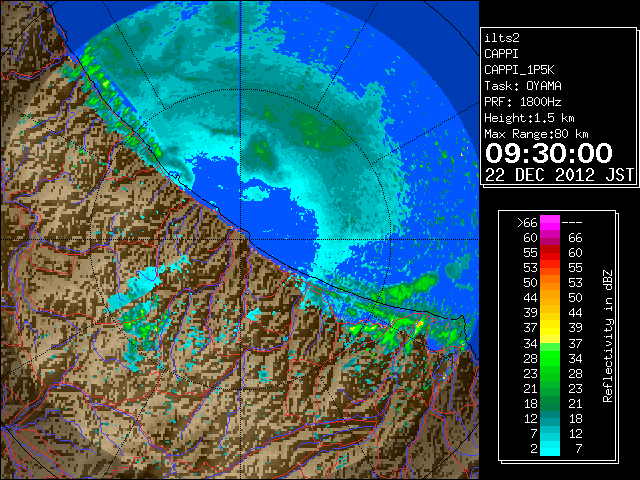
Task: Click the '>66' label at the legend top
Action: (x=527, y=223)
